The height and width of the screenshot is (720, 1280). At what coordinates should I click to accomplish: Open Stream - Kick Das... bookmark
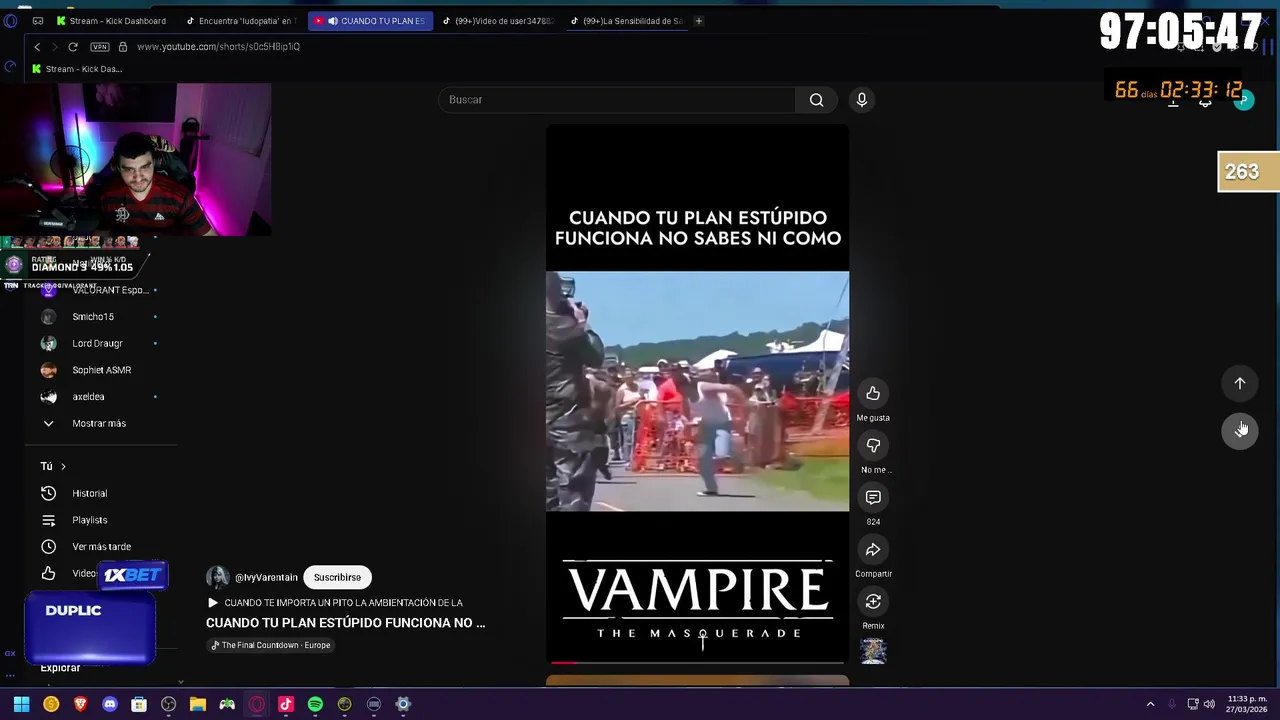(x=77, y=69)
